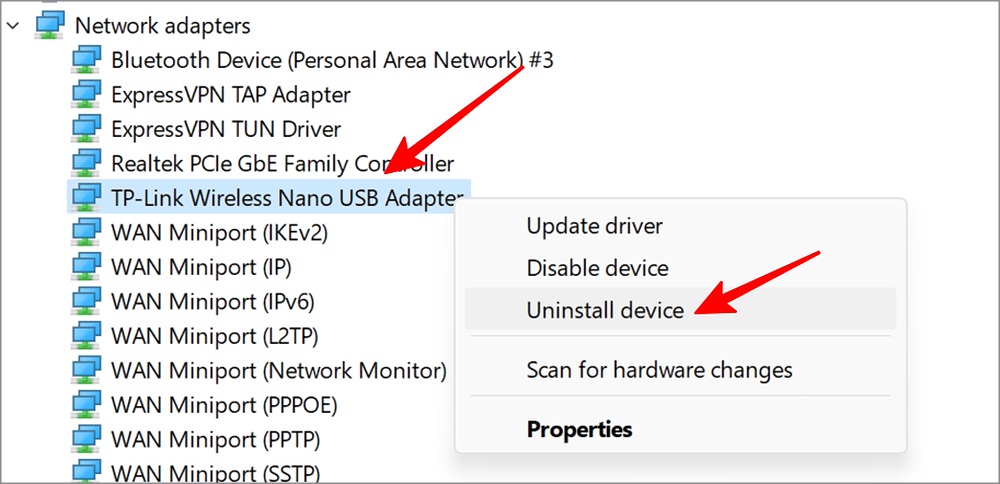Select WAN Miniport (SSTP) entry

215,472
